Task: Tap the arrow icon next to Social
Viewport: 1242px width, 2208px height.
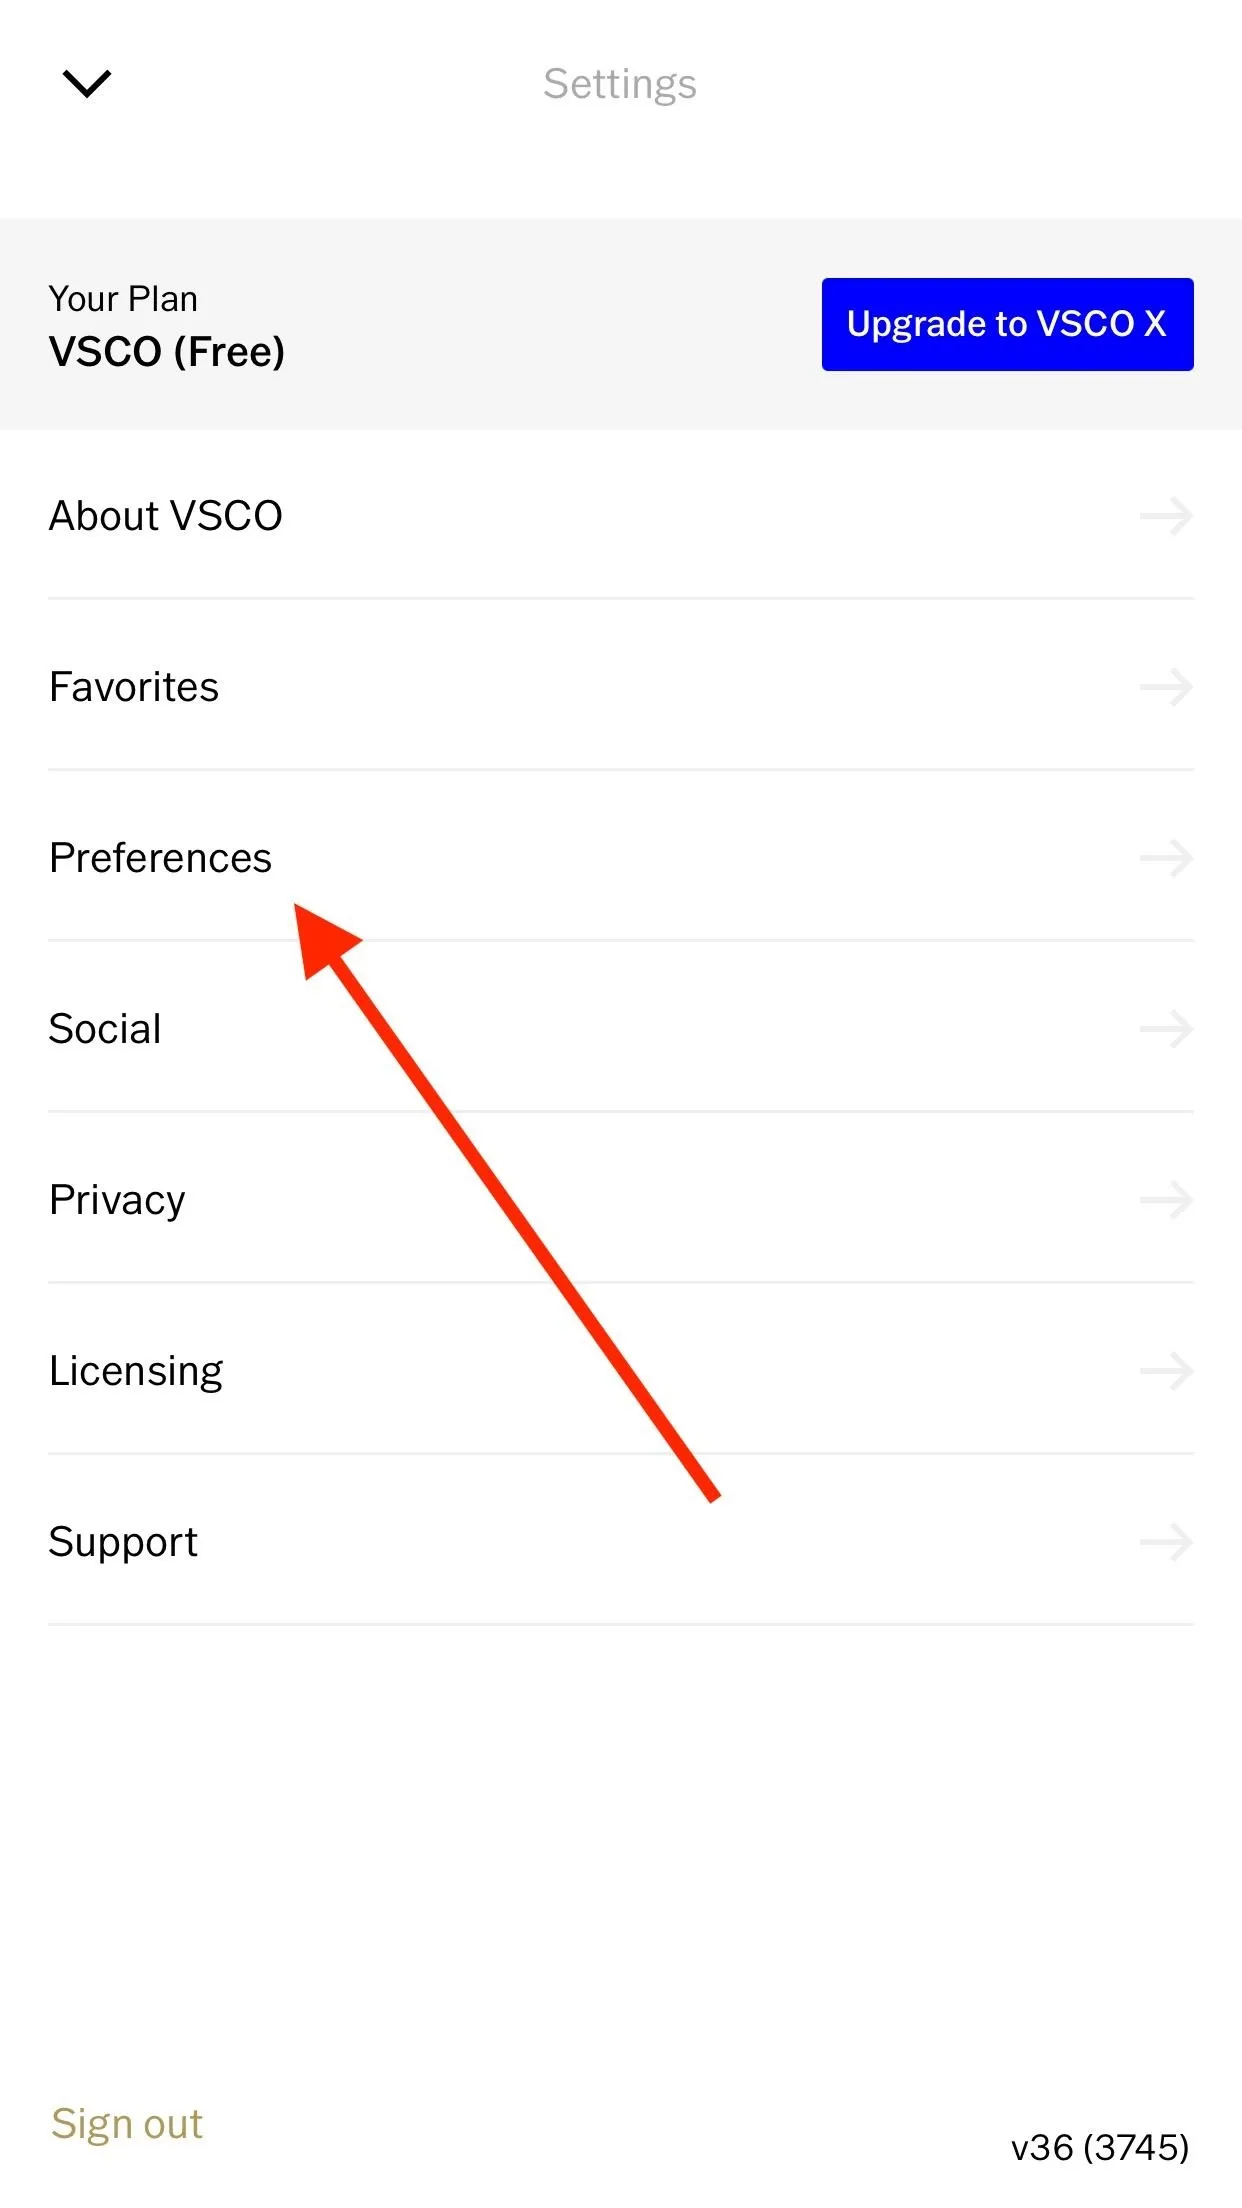Action: pyautogui.click(x=1166, y=1029)
